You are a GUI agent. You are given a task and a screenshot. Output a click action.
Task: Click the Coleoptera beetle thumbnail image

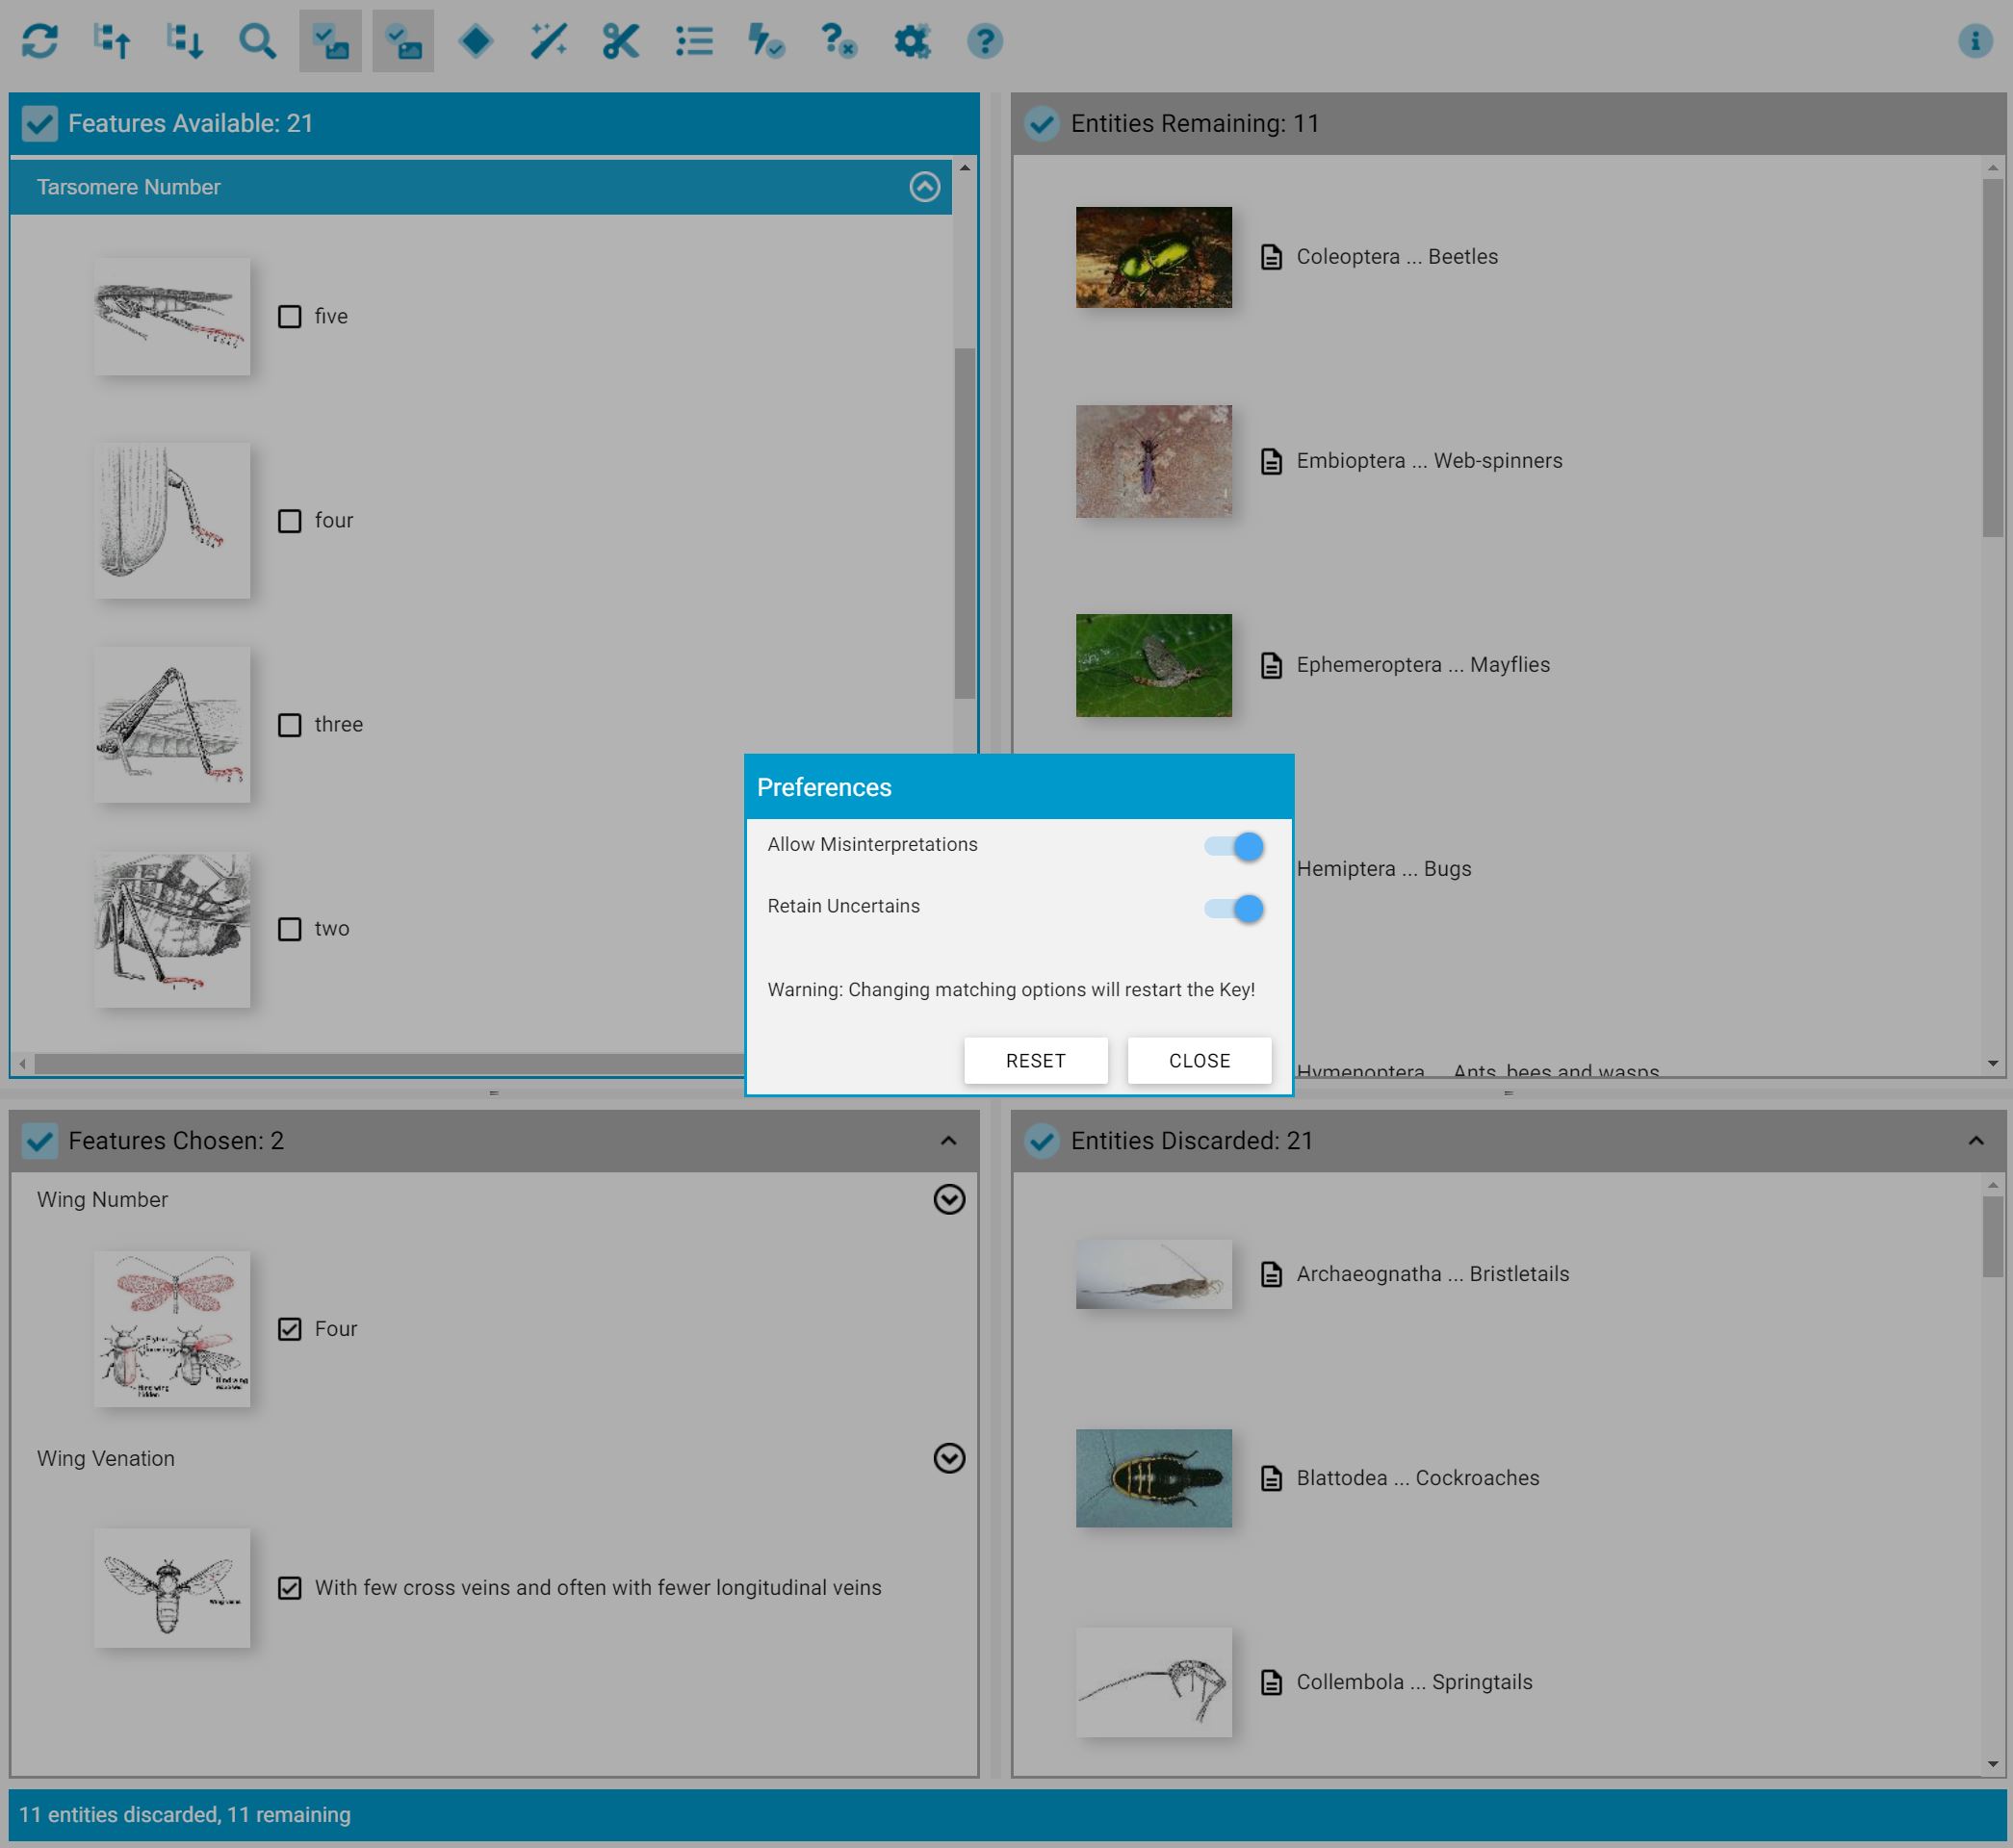(x=1154, y=257)
